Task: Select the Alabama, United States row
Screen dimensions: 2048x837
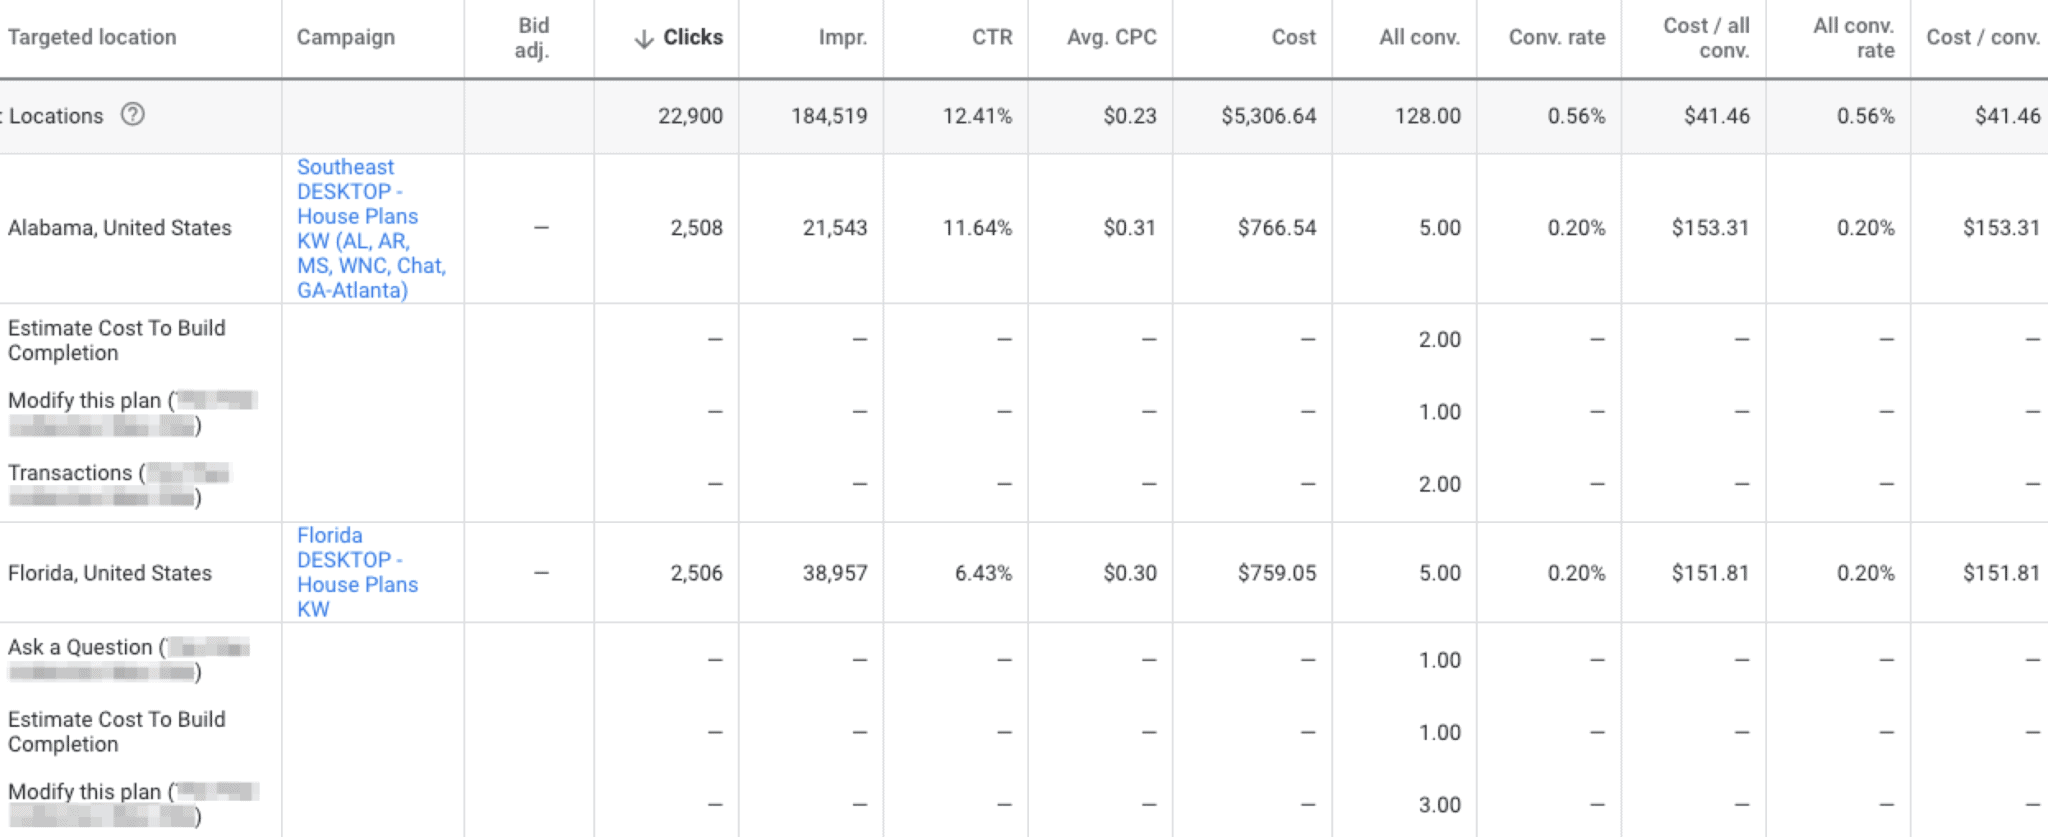Action: pyautogui.click(x=120, y=228)
